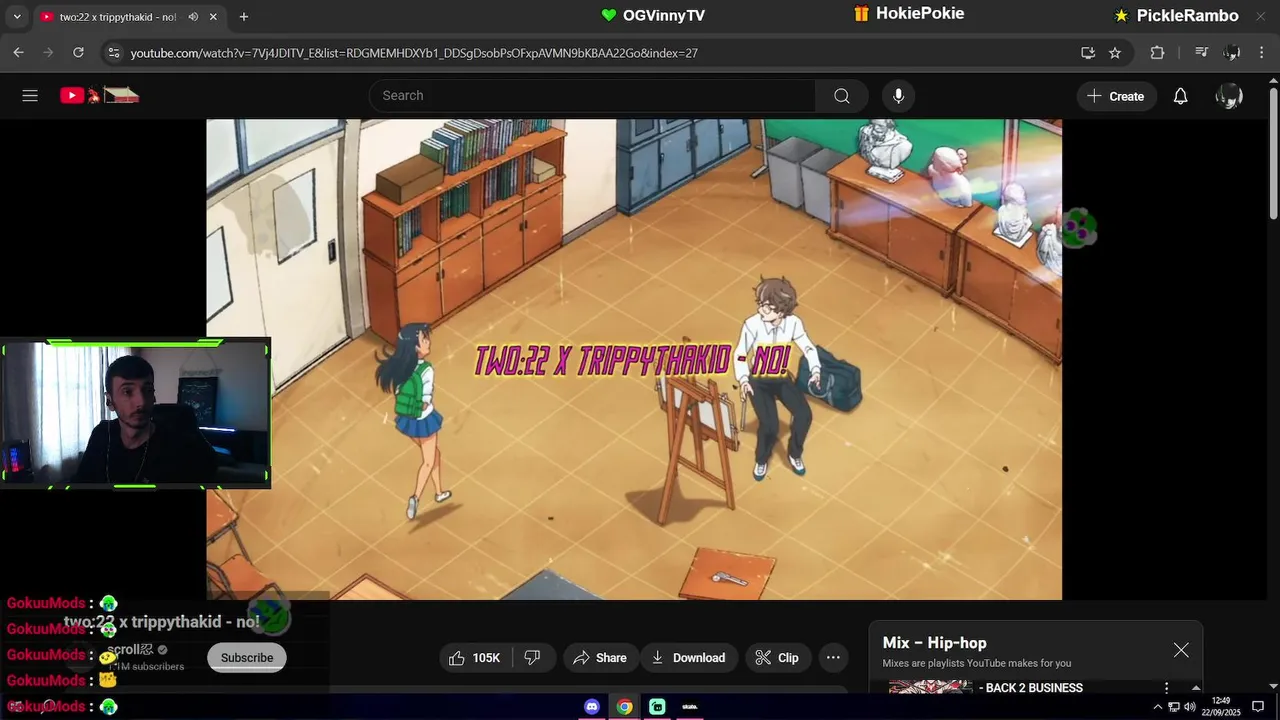The height and width of the screenshot is (720, 1280).
Task: View site information icon in address bar
Action: (113, 53)
